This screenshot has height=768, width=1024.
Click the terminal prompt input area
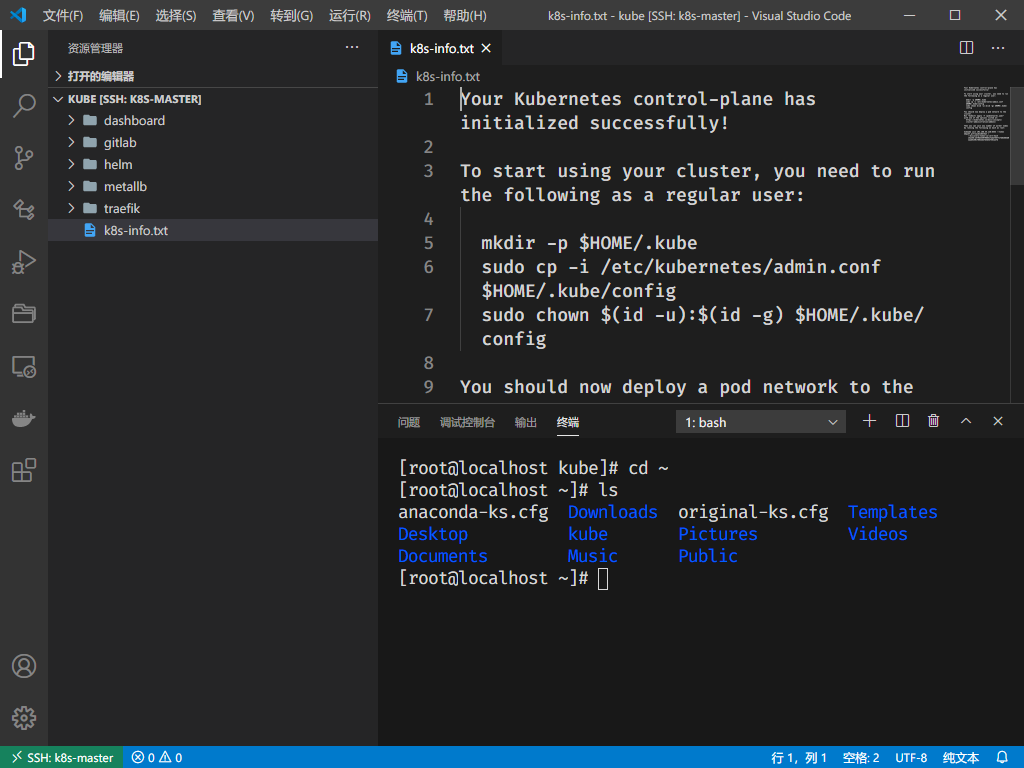tap(603, 579)
